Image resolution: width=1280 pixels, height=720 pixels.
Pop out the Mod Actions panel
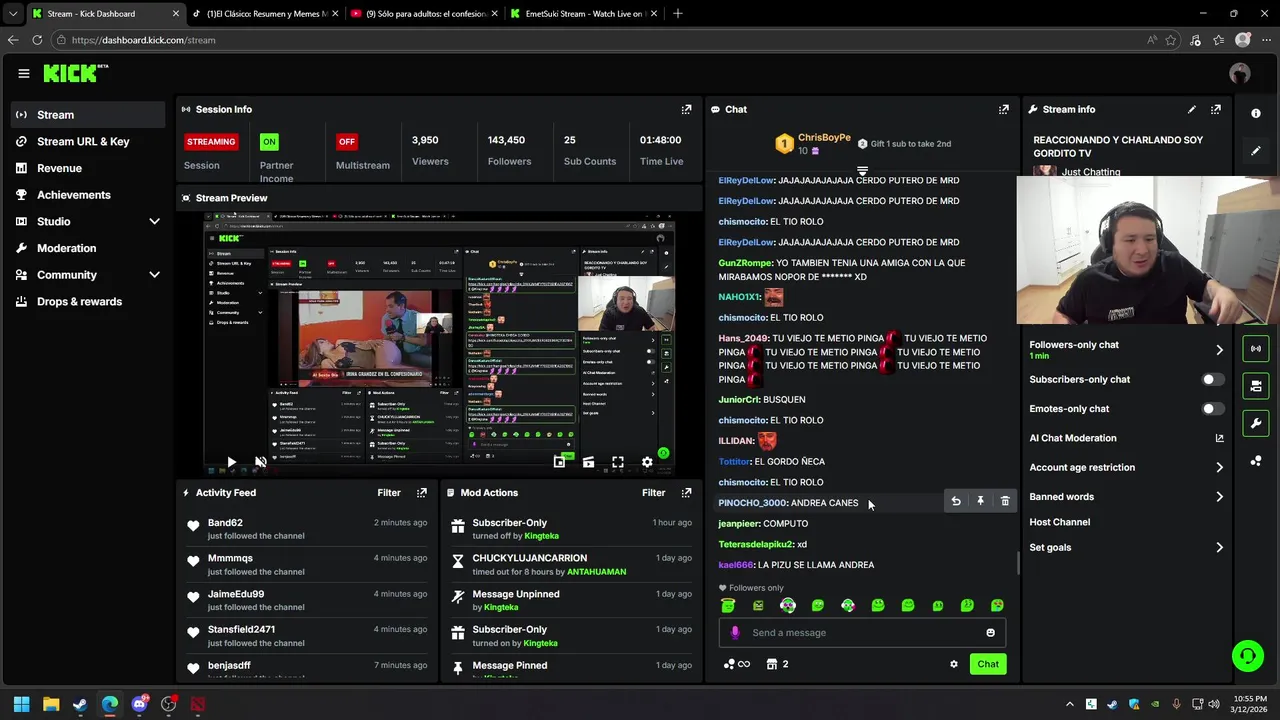coord(686,492)
